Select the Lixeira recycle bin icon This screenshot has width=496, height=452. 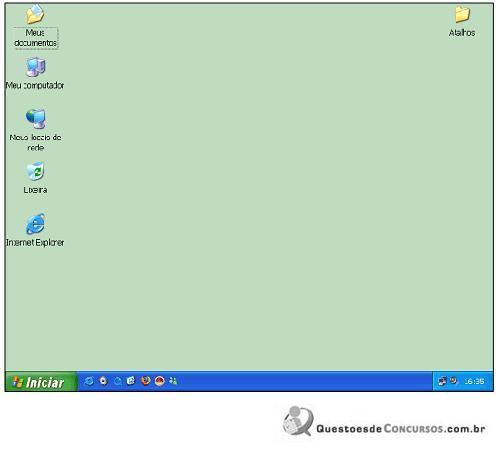tap(35, 171)
